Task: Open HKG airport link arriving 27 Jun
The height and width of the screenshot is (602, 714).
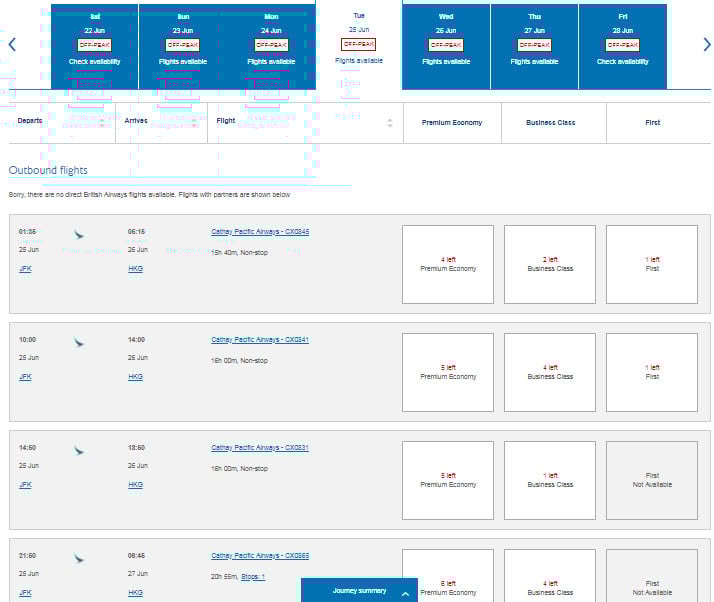Action: [x=135, y=592]
